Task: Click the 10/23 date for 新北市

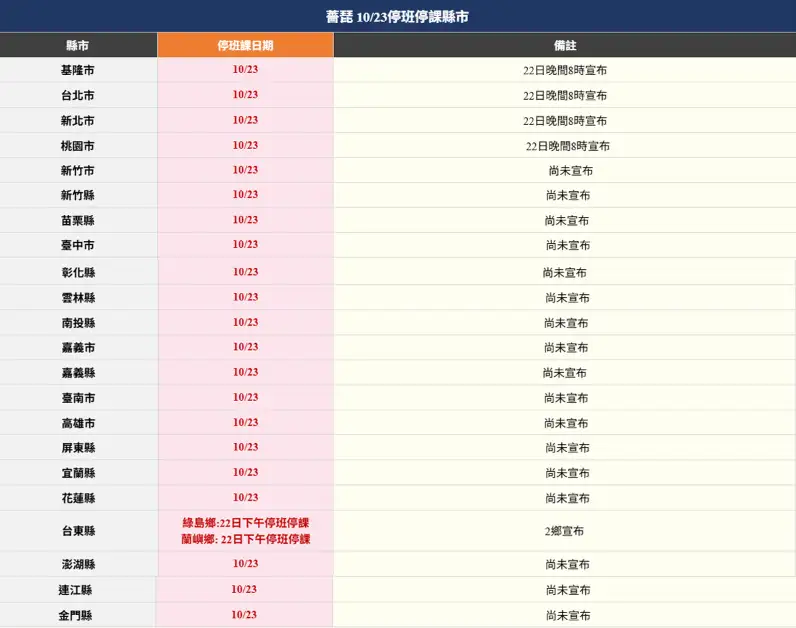Action: pyautogui.click(x=245, y=120)
